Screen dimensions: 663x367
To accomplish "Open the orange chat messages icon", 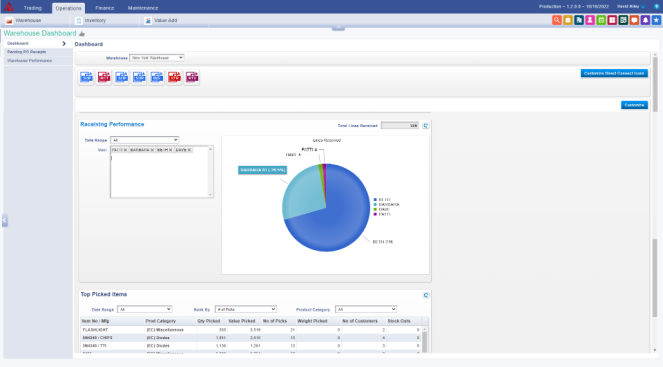I will tap(634, 20).
